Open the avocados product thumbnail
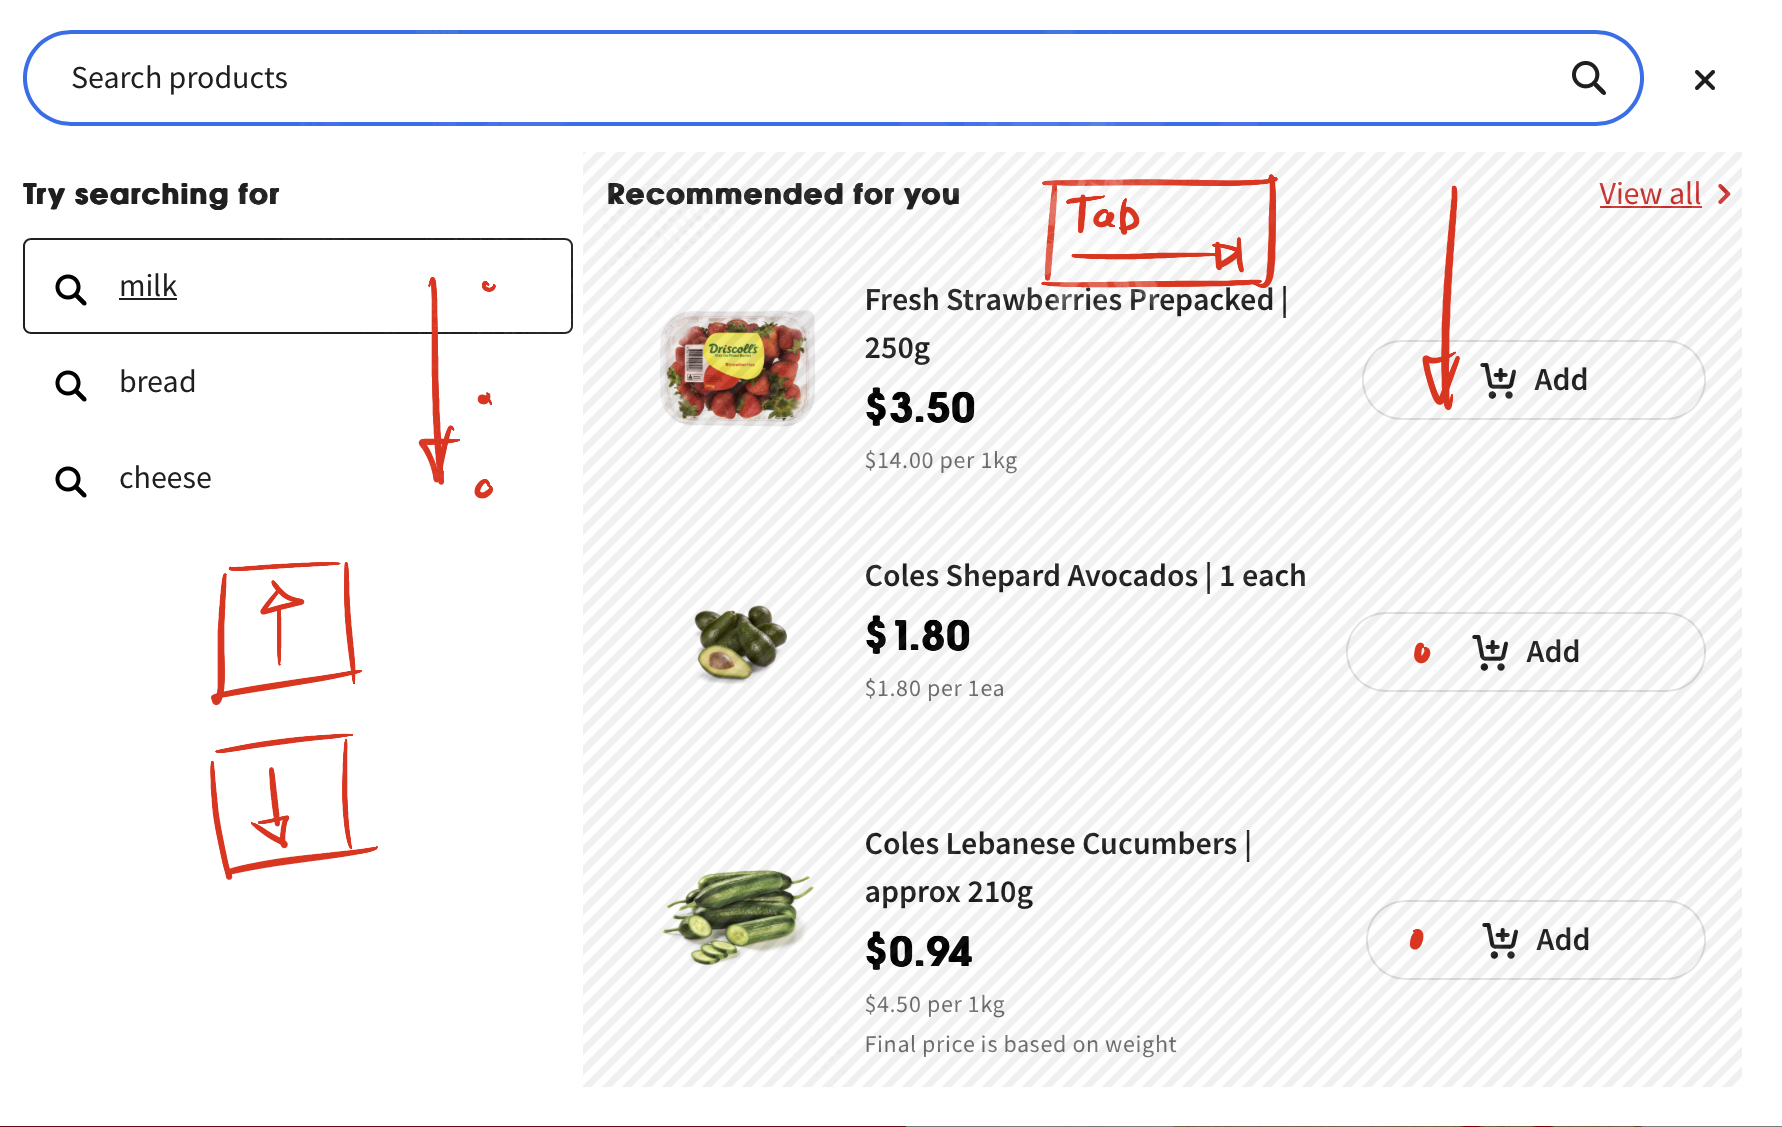The height and width of the screenshot is (1127, 1782). [740, 642]
